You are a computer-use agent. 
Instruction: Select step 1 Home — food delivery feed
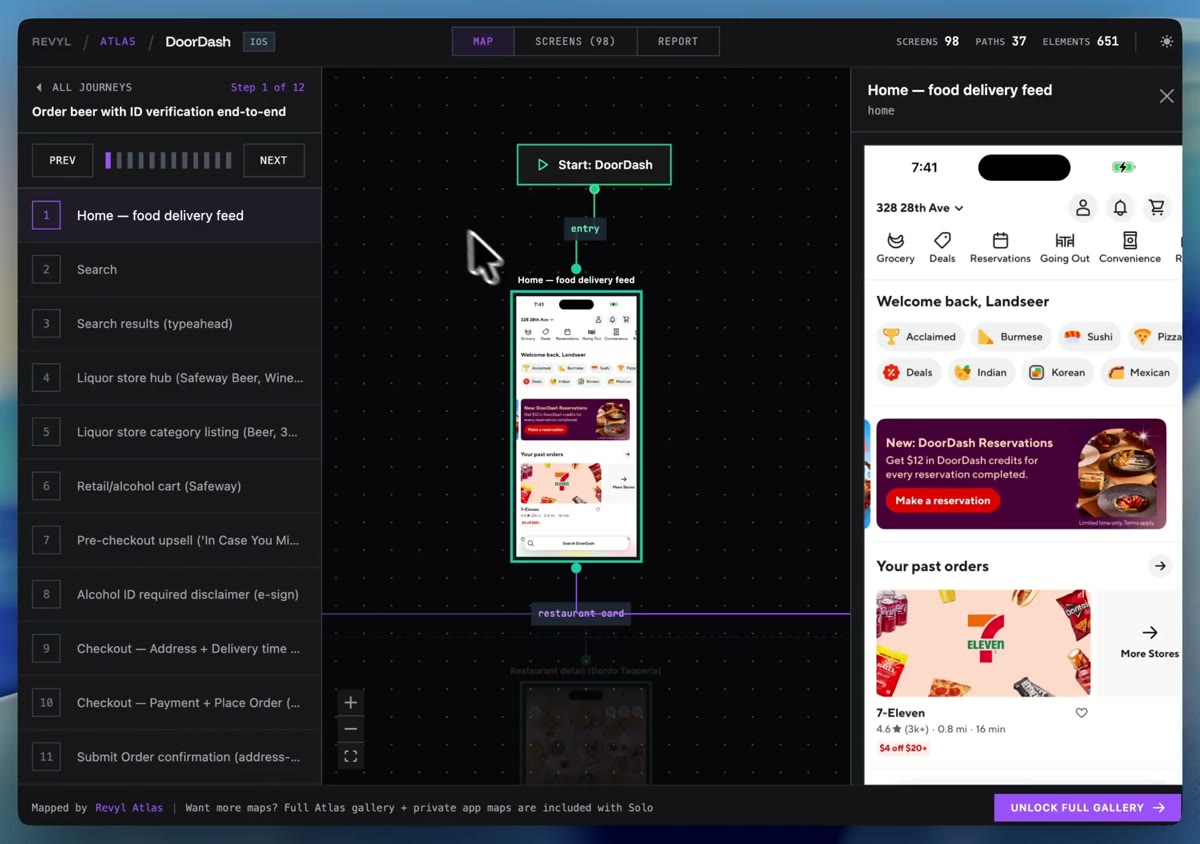170,215
